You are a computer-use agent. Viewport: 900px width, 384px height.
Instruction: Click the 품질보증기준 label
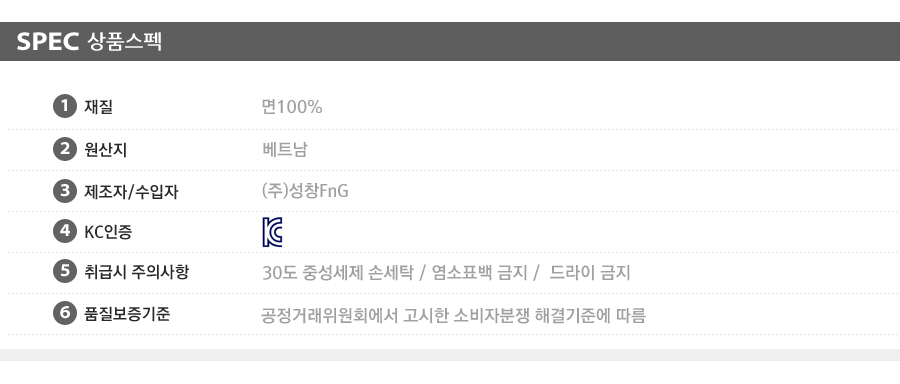[x=127, y=314]
